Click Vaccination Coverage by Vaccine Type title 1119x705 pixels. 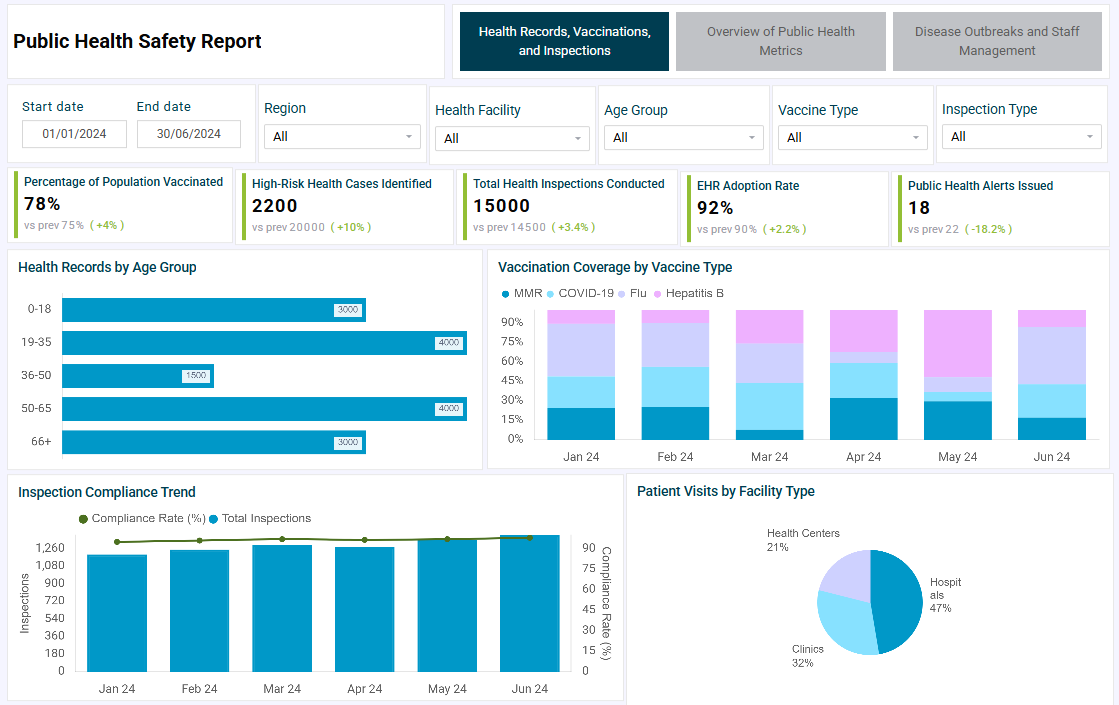coord(615,268)
